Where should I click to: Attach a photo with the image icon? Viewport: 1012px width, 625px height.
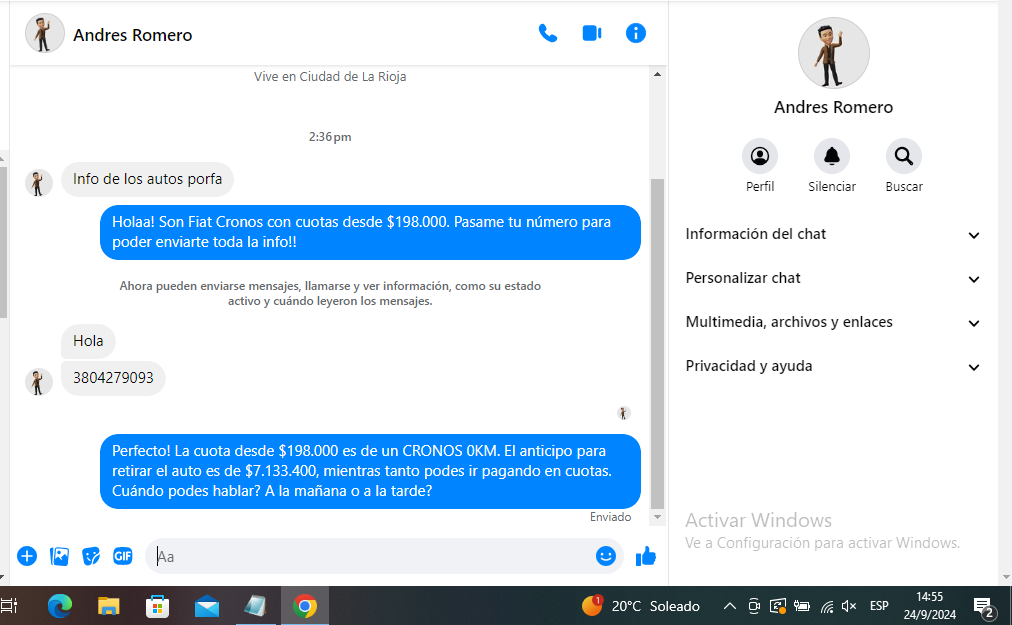tap(59, 556)
